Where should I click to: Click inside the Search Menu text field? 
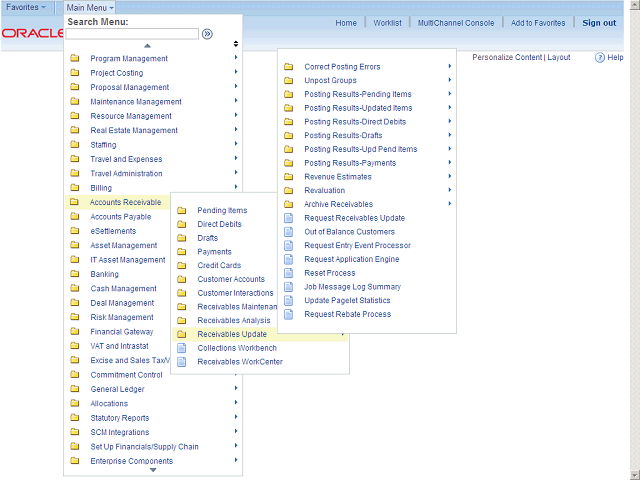[132, 34]
